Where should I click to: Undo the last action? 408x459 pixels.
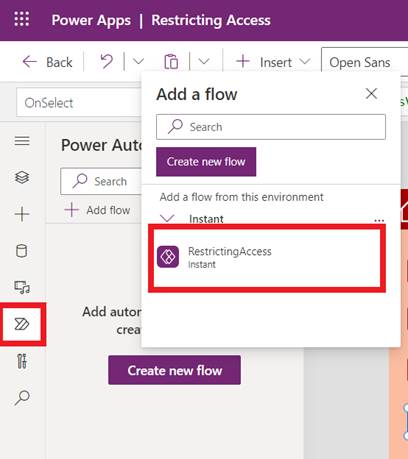(107, 62)
